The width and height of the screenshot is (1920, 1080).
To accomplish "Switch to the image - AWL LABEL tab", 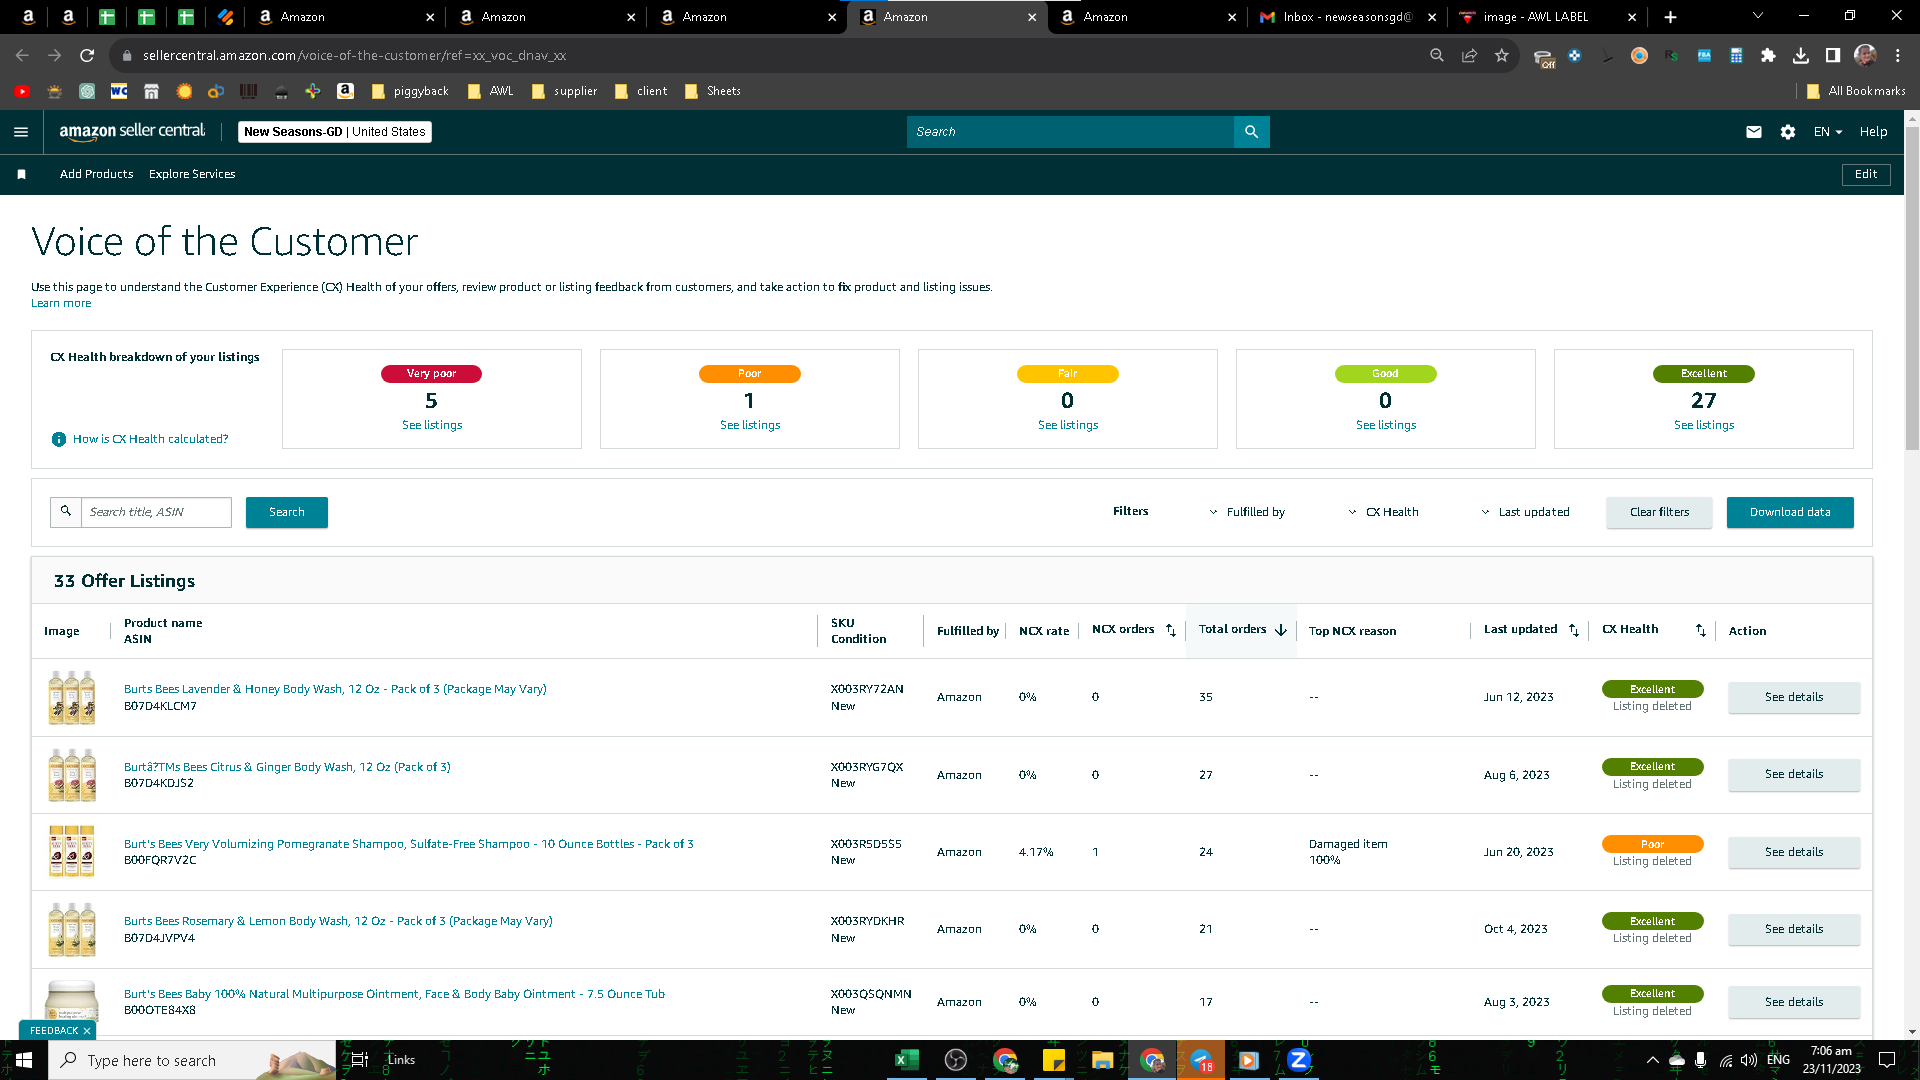I will pyautogui.click(x=1548, y=17).
